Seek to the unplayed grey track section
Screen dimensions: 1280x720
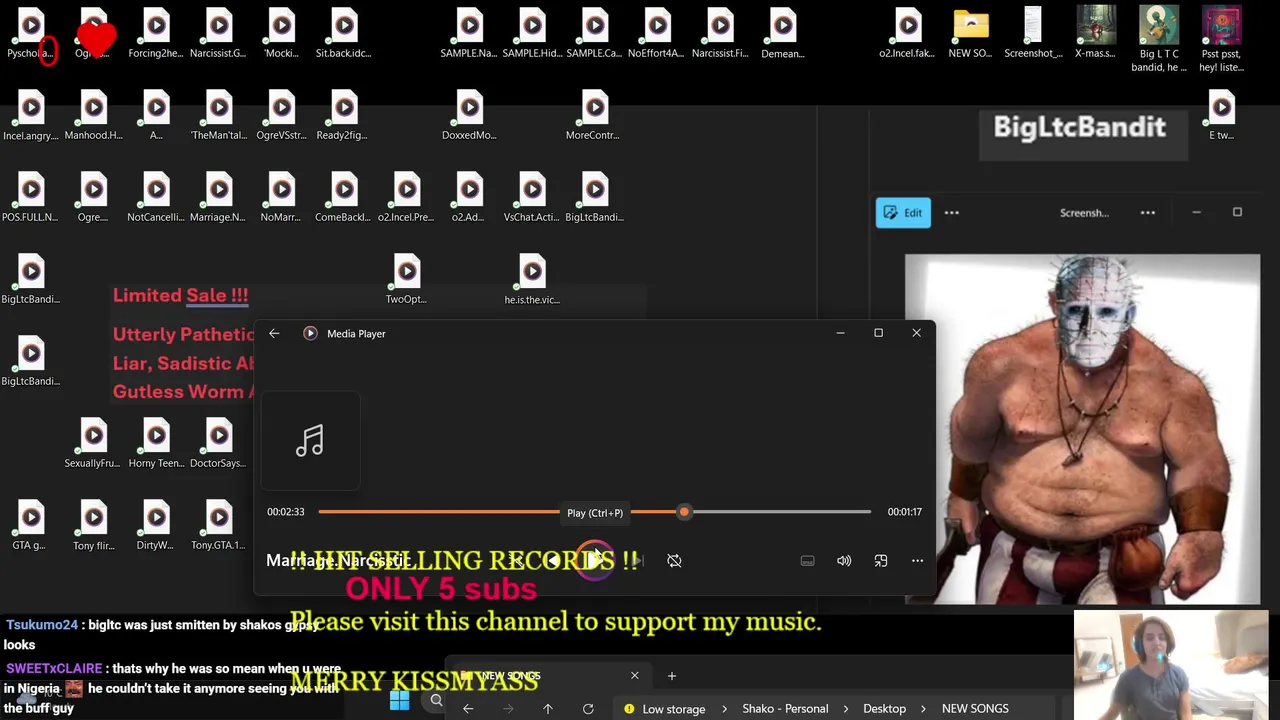(780, 512)
